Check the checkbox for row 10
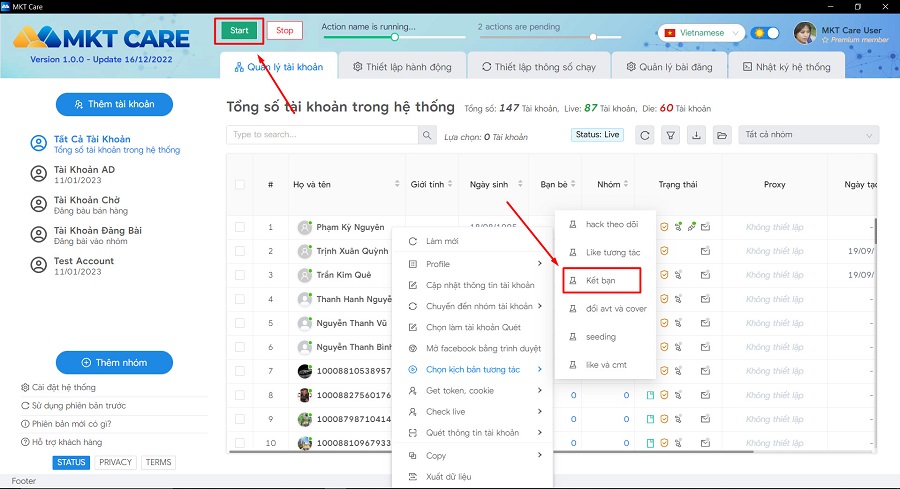The width and height of the screenshot is (900, 489). (240, 443)
